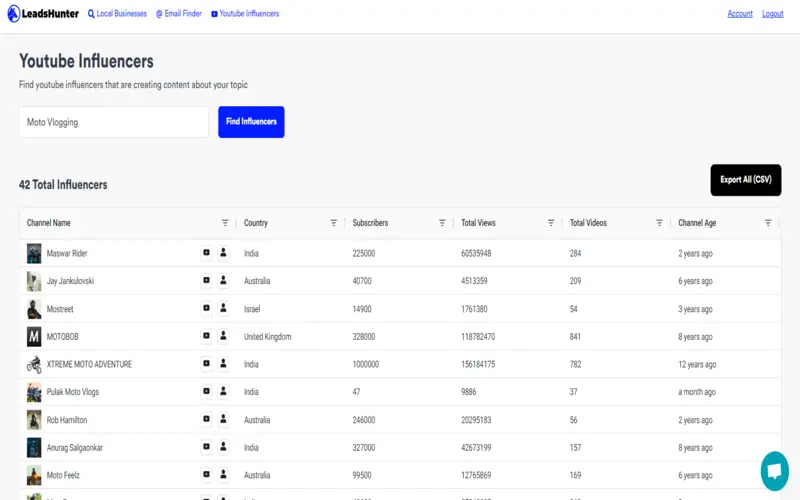Click United Kingdom country cell

pos(267,337)
